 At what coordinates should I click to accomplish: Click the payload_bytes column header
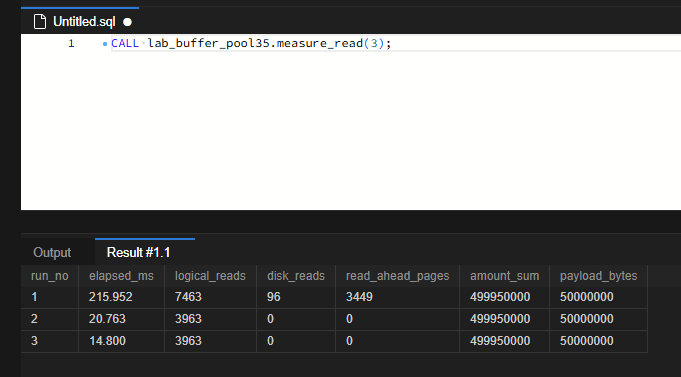tap(598, 276)
